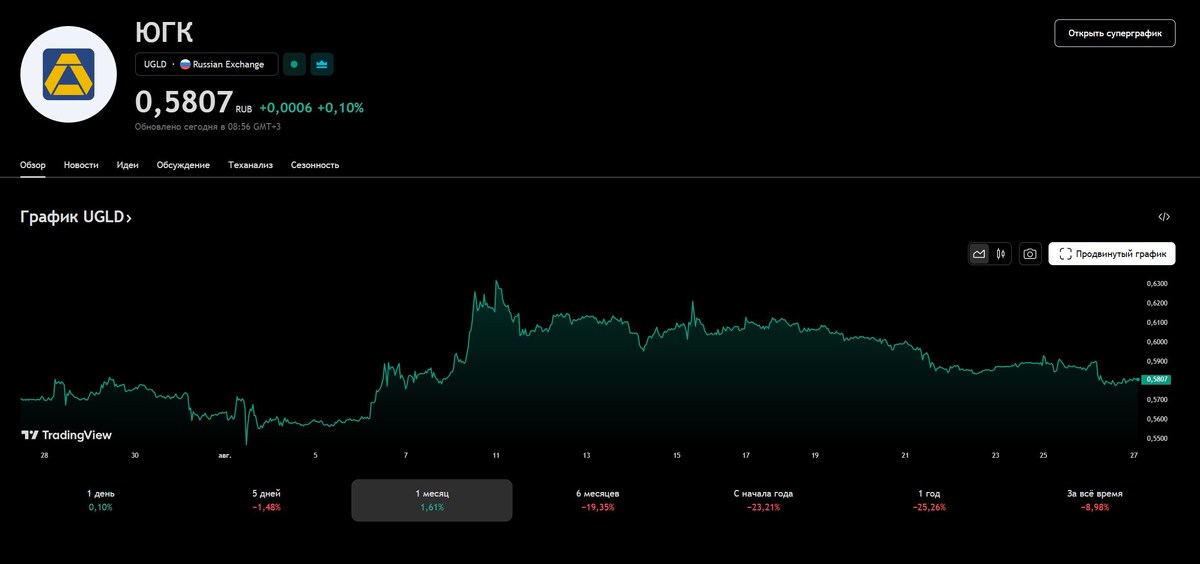Click the 0,6000 price axis label

(1158, 341)
